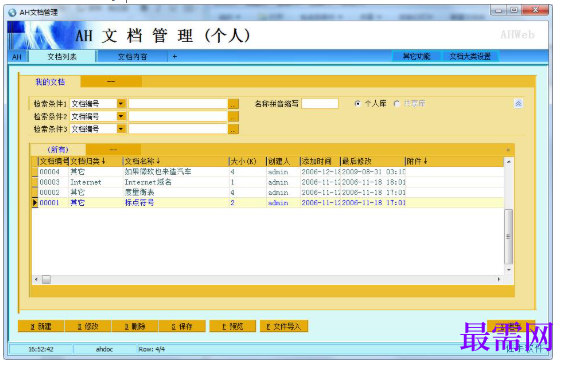Open the 检索条件3 field dropdown arrow

(121, 129)
